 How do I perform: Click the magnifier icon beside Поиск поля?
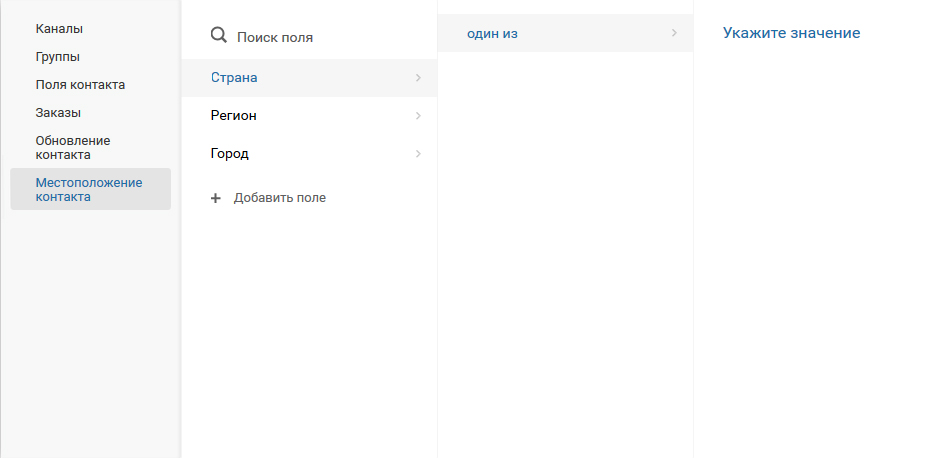tap(219, 36)
